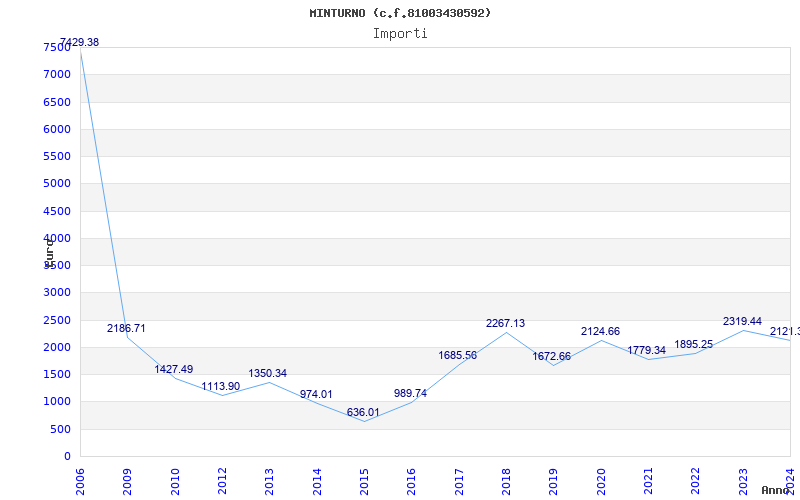Screen dimensions: 800x500
Task: Select the year 2010 axis label
Action: tap(175, 482)
